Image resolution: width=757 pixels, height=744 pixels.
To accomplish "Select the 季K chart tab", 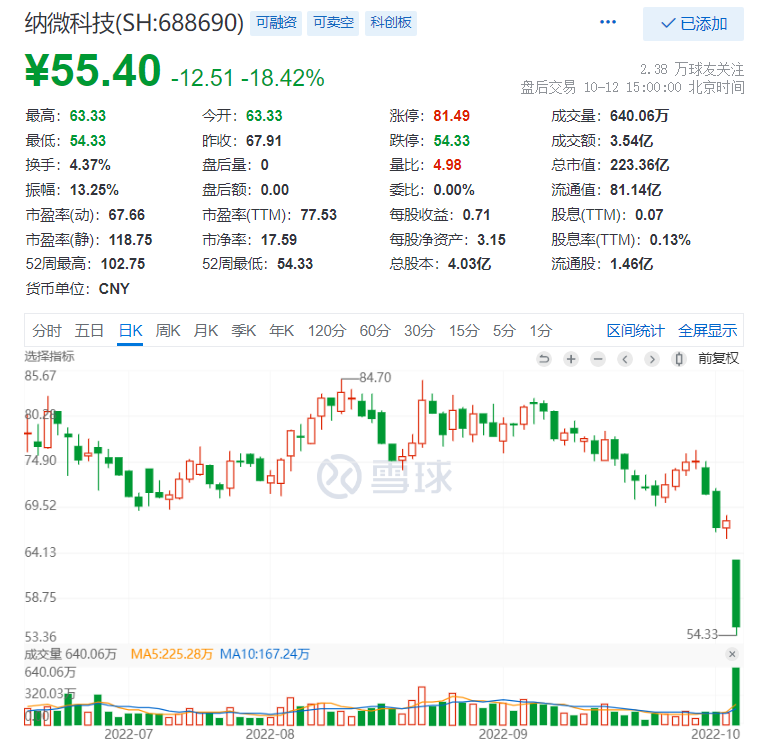I will (244, 331).
